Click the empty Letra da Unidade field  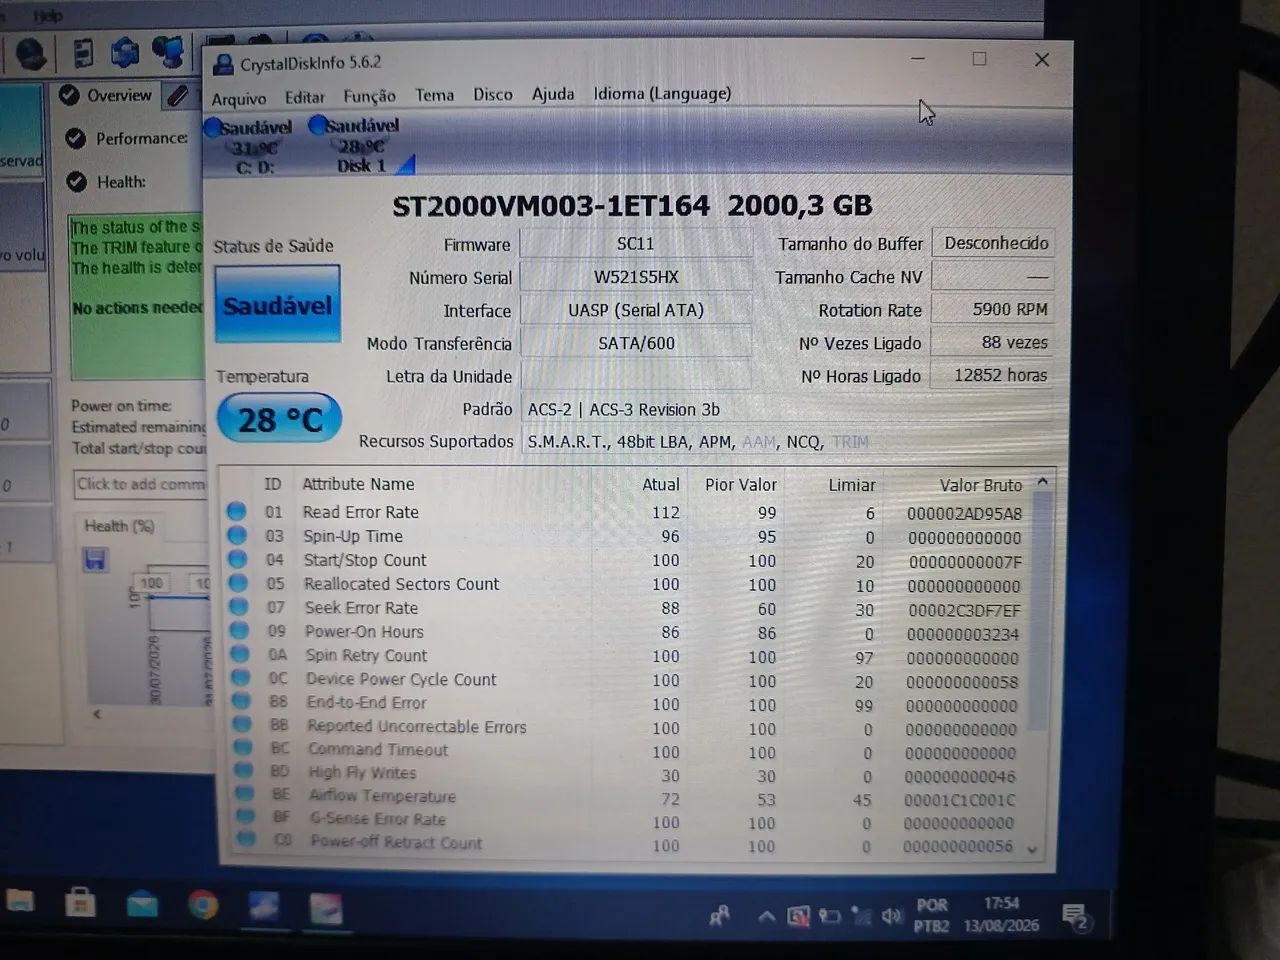635,376
